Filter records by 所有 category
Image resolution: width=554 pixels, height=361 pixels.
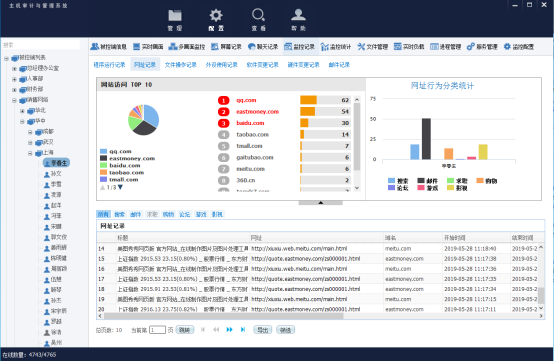click(x=104, y=214)
